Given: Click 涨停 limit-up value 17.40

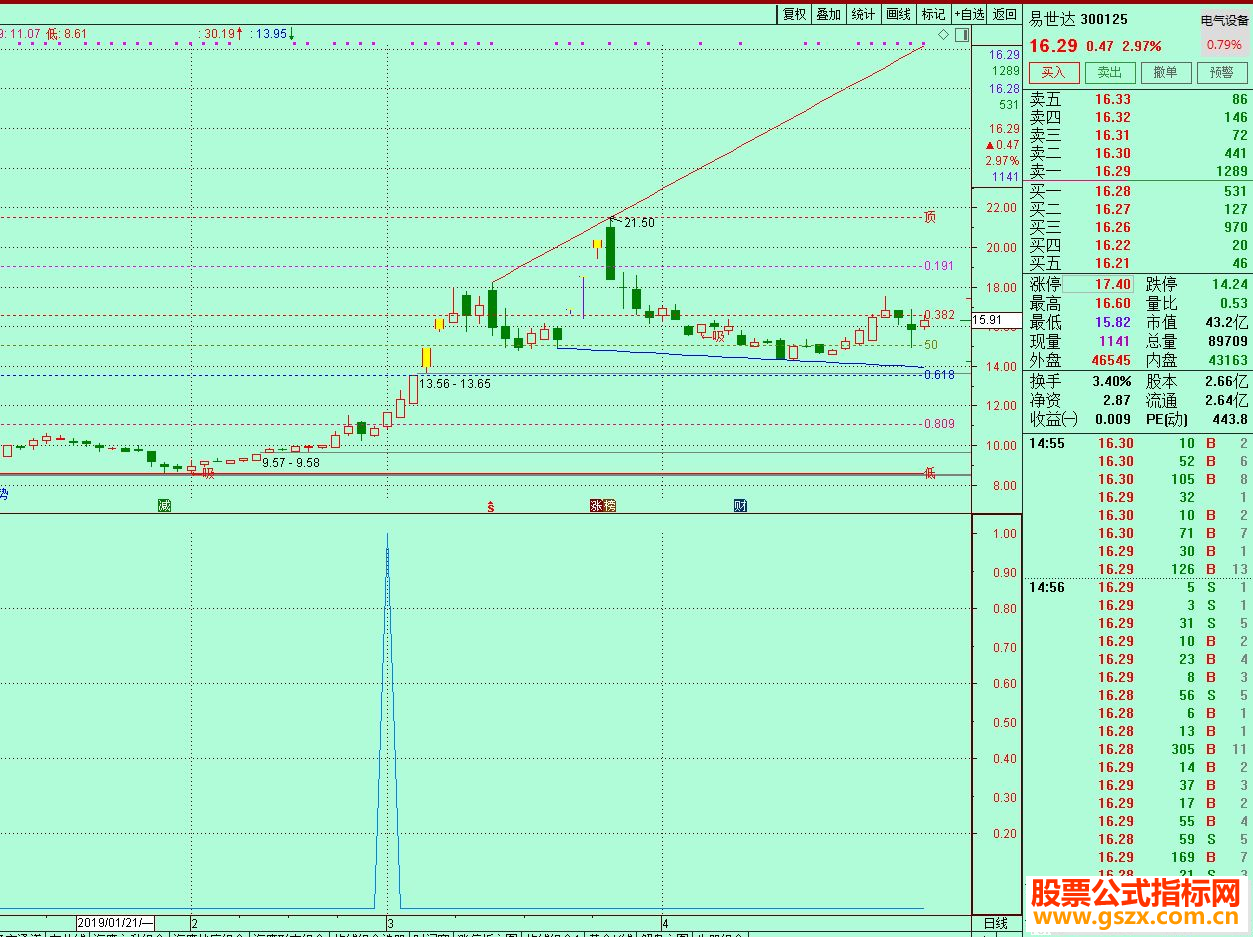Looking at the screenshot, I should [1112, 284].
